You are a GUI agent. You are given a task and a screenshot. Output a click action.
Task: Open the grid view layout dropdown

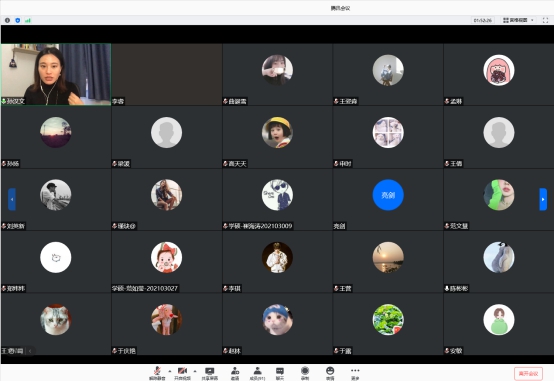pos(518,20)
